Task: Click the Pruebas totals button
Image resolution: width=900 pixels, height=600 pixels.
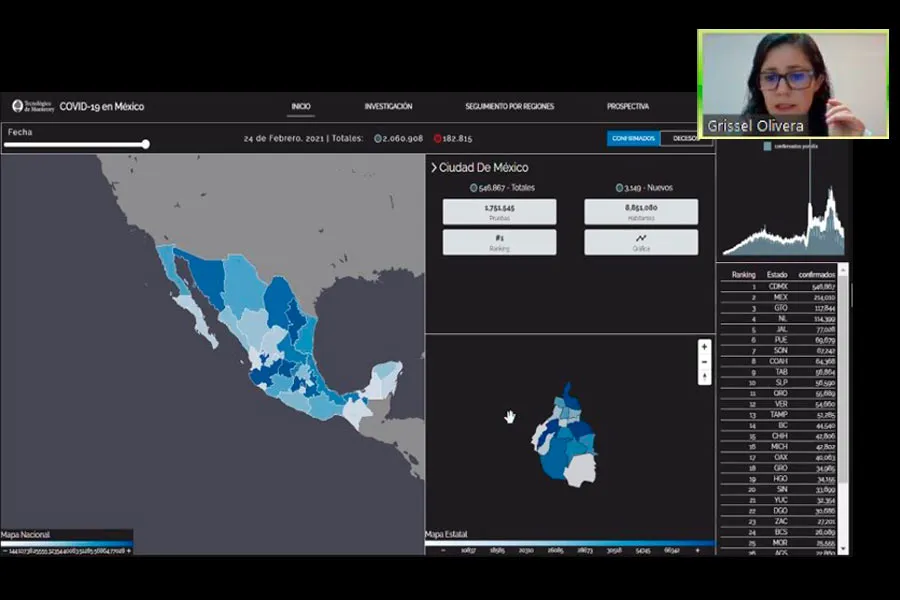Action: click(x=498, y=211)
